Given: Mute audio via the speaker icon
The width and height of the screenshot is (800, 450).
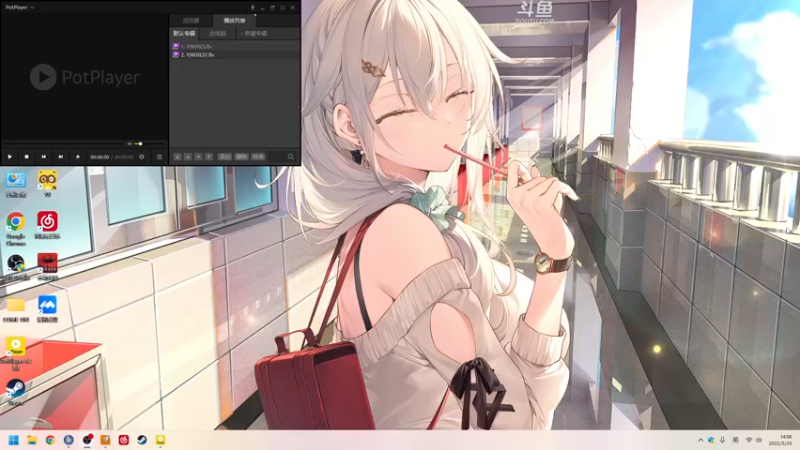Looking at the screenshot, I should point(129,144).
